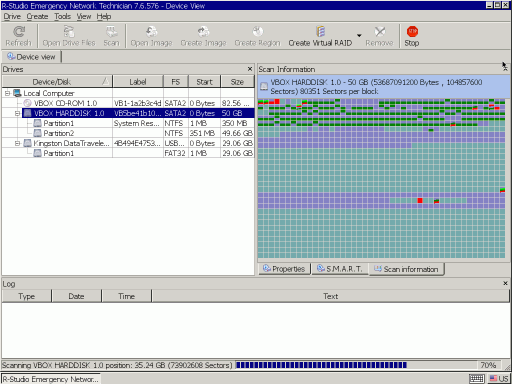
Task: Click the Scanning VBOX HARDDISK status text
Action: 117,365
